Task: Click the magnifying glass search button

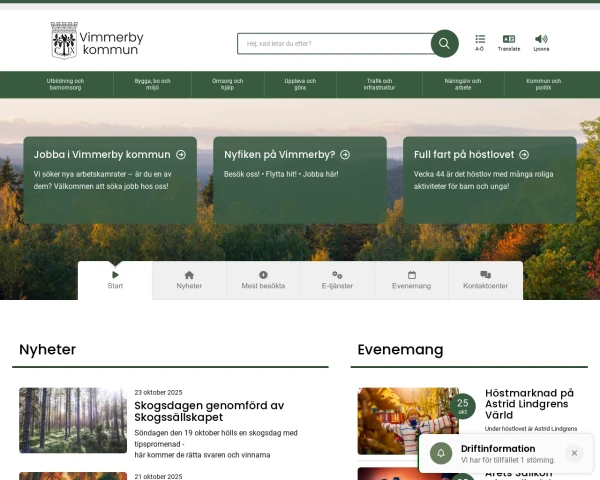Action: click(444, 44)
